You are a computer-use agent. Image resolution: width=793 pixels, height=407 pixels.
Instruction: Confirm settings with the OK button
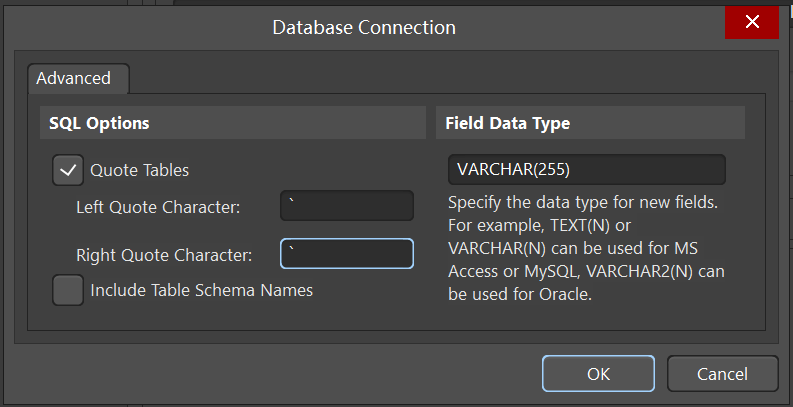pos(598,374)
